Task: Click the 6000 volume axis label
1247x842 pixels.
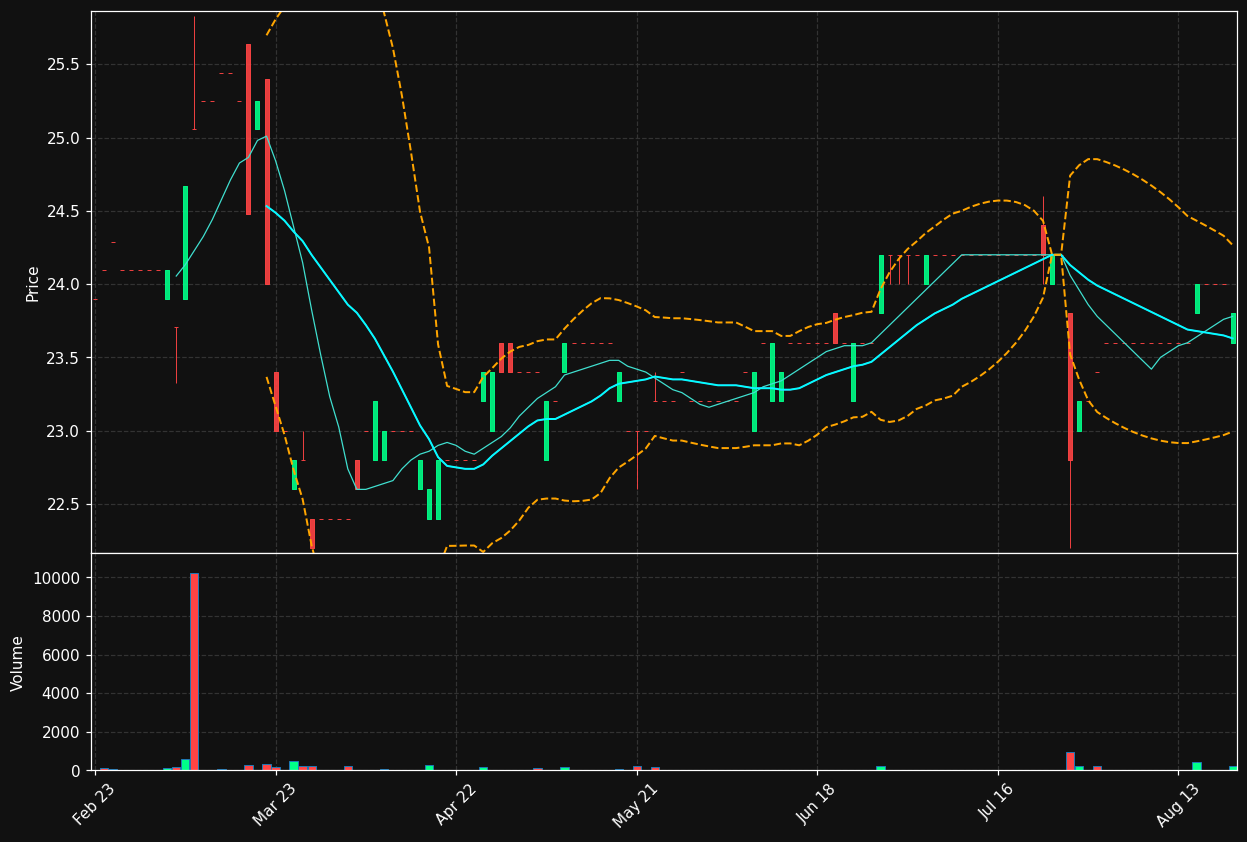Action: click(x=62, y=655)
